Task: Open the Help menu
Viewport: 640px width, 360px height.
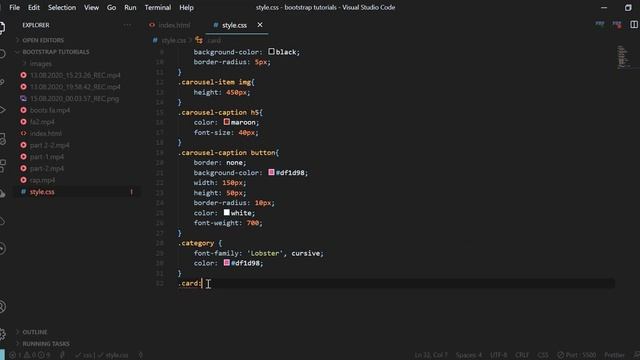Action: 187,7
